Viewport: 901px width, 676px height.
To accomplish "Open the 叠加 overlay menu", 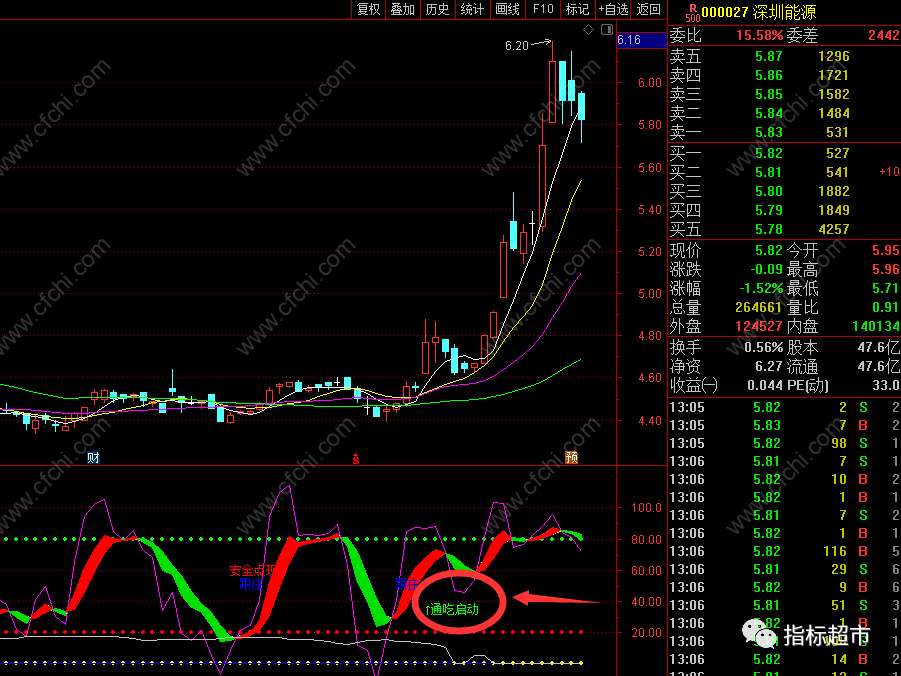I will click(x=403, y=9).
